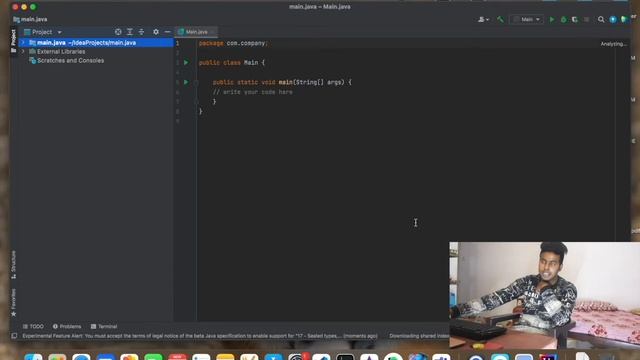
Task: Click run gutter arrow beside class Main
Action: 186,62
